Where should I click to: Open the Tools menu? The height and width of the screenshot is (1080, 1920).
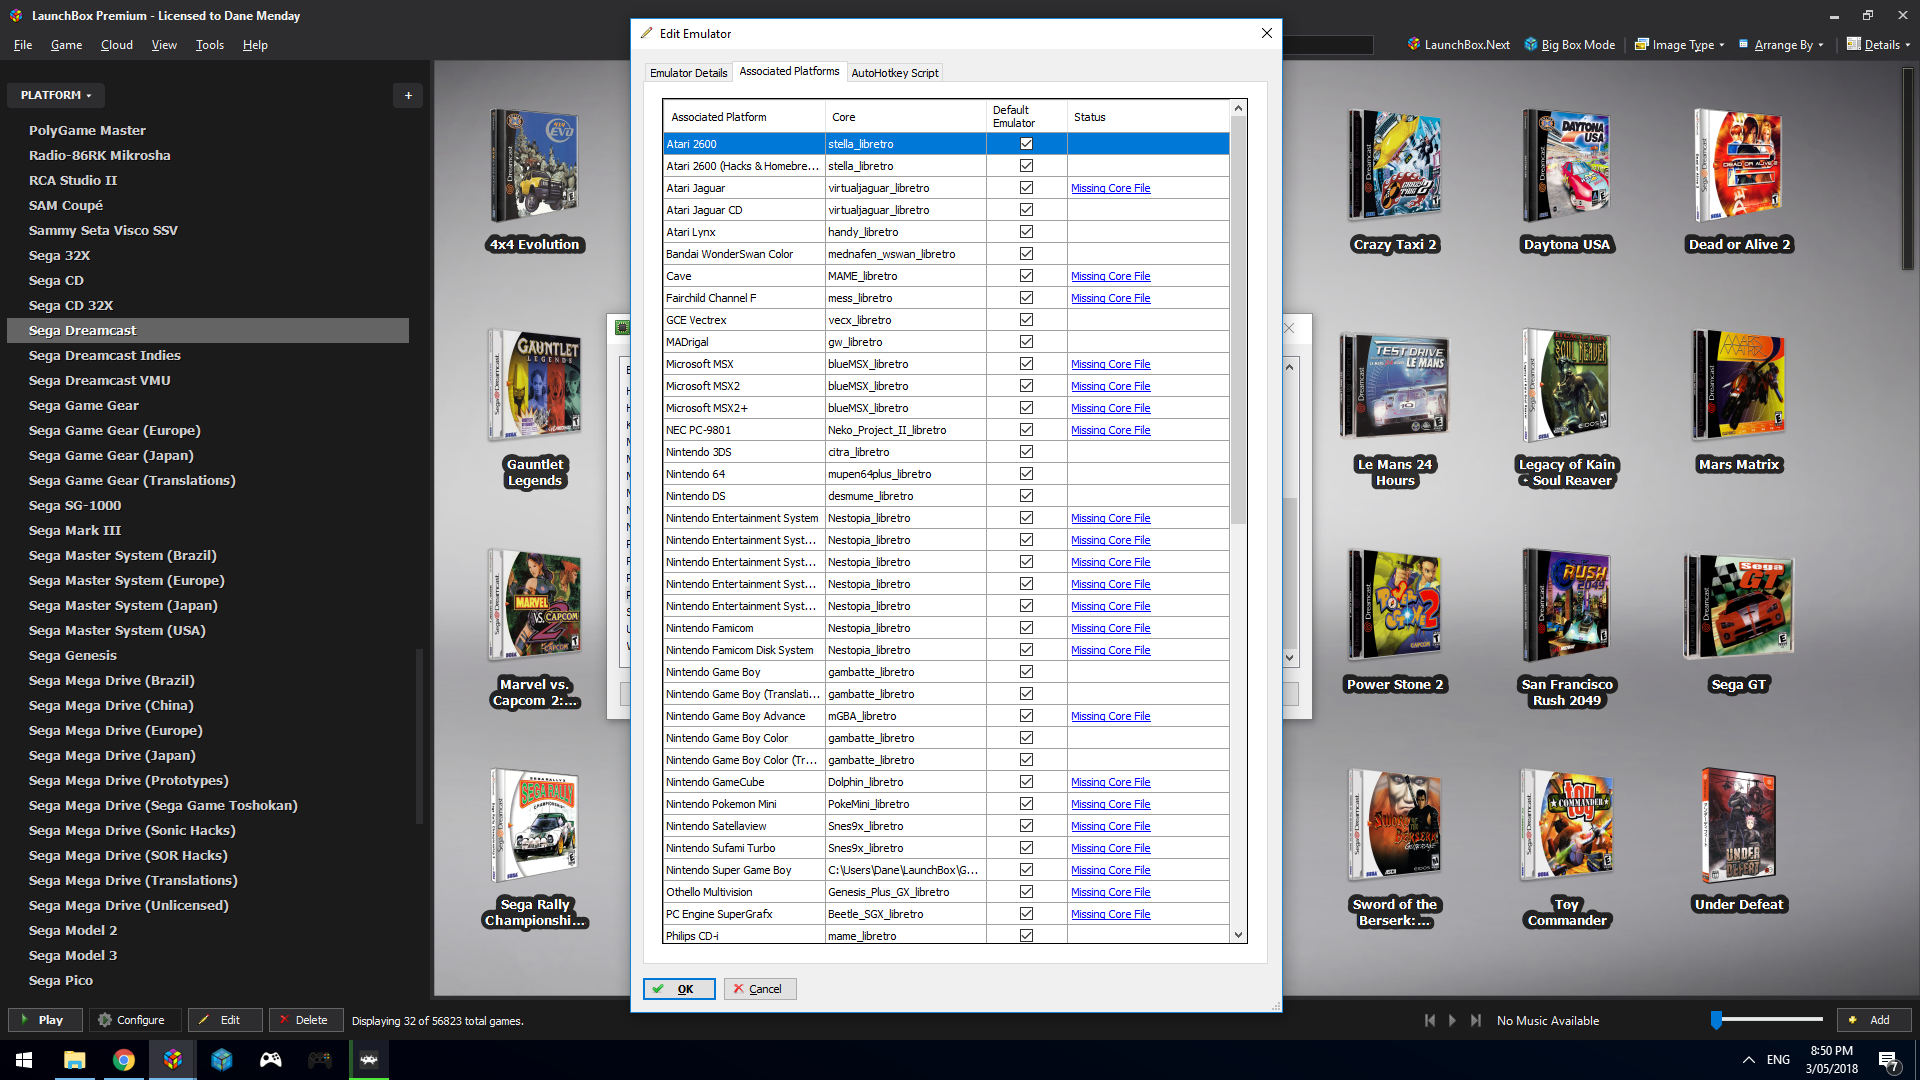click(209, 44)
